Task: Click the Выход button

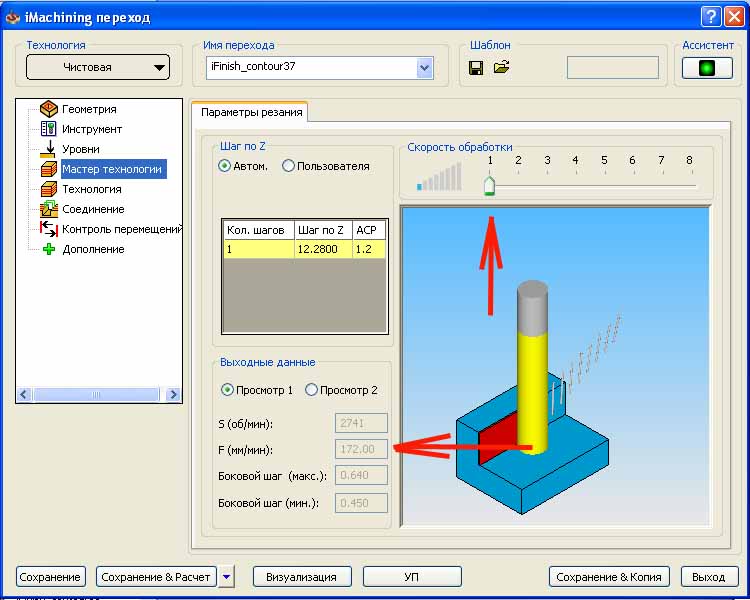Action: 709,577
